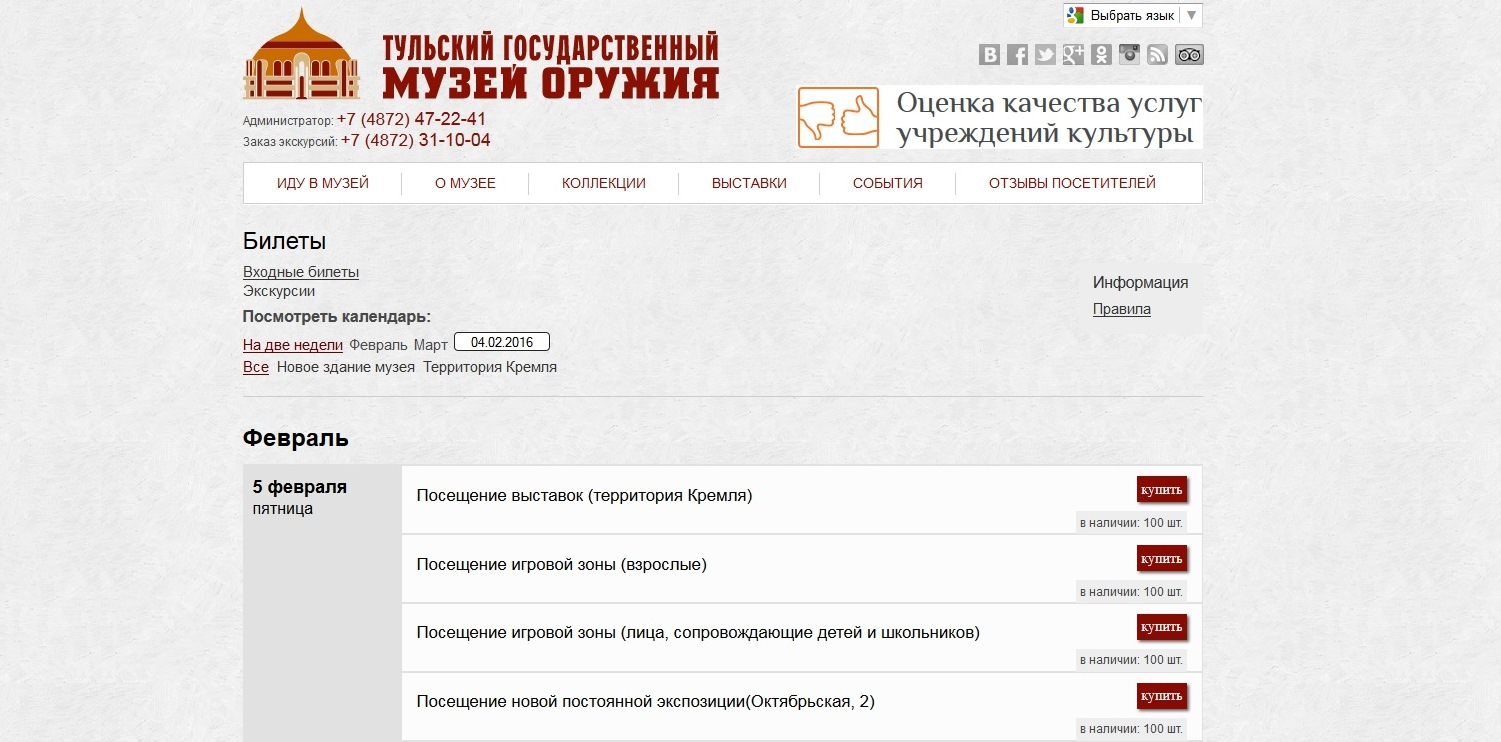This screenshot has width=1501, height=742.
Task: Click the Instagram camera icon
Action: click(1129, 55)
